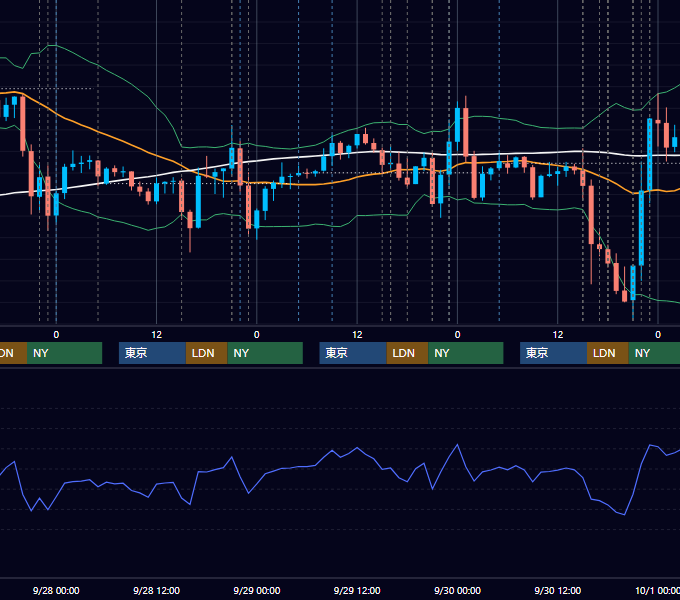Click the hour label 12 above 9/28 12:00

coord(157,335)
